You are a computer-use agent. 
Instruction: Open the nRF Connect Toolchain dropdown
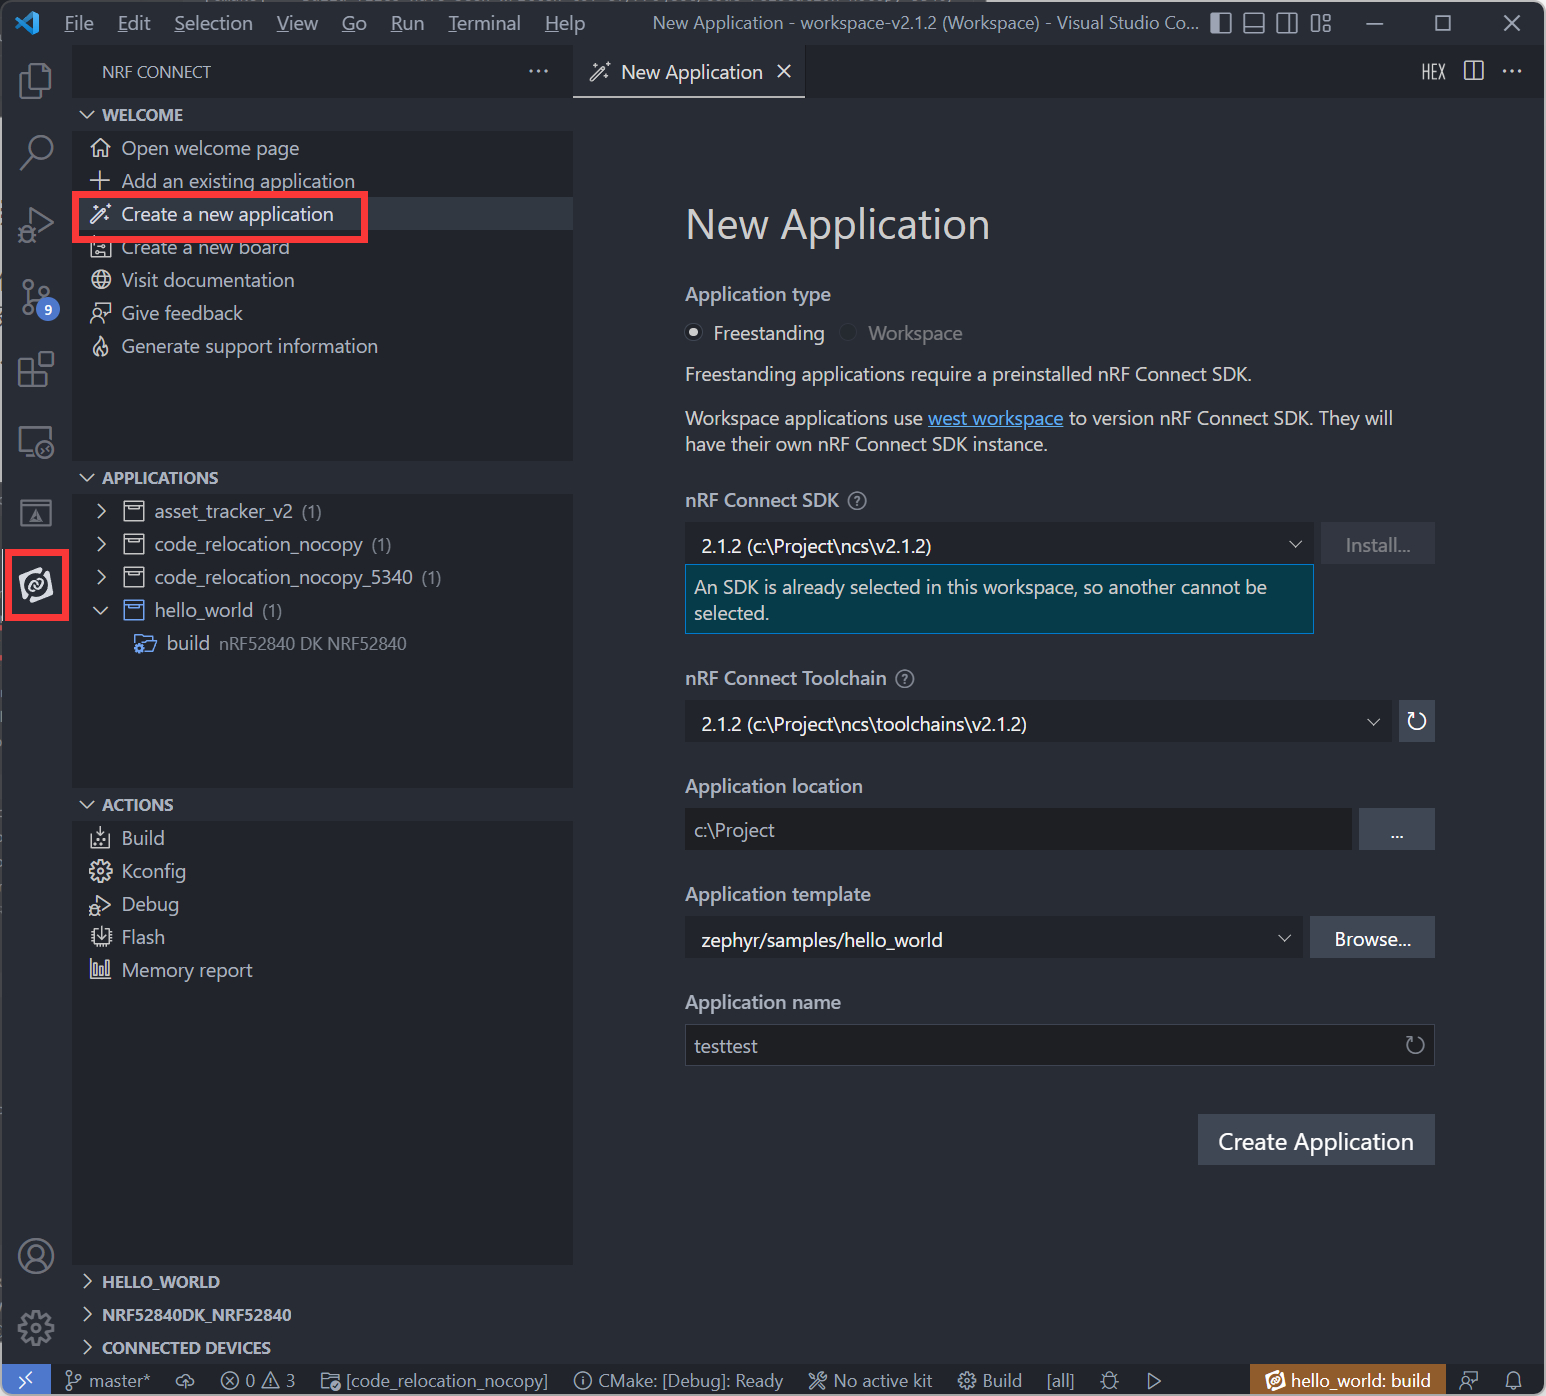pos(1038,723)
